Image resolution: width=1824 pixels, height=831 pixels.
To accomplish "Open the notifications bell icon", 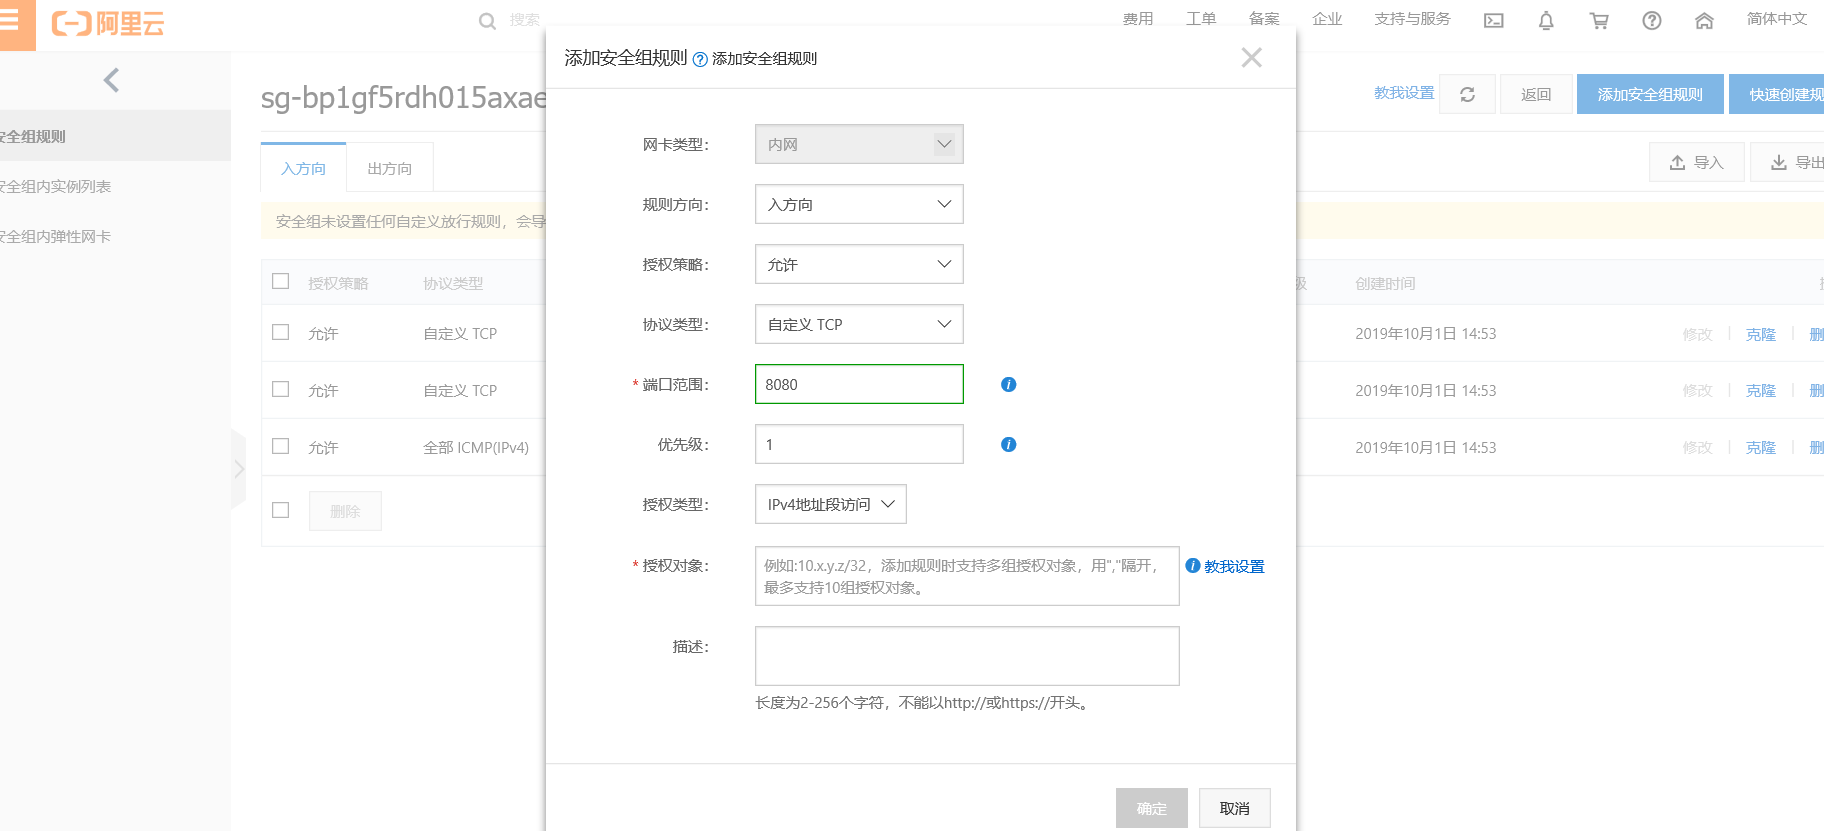I will pos(1546,20).
